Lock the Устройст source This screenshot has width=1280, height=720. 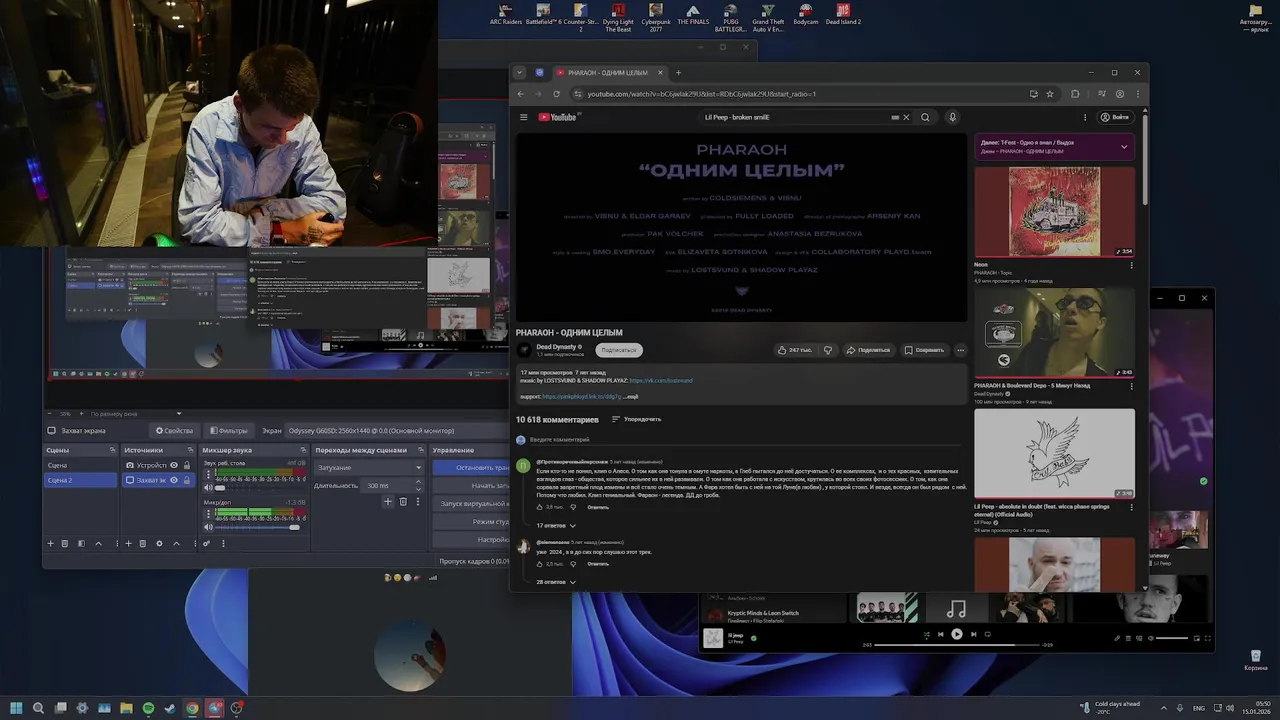point(187,465)
